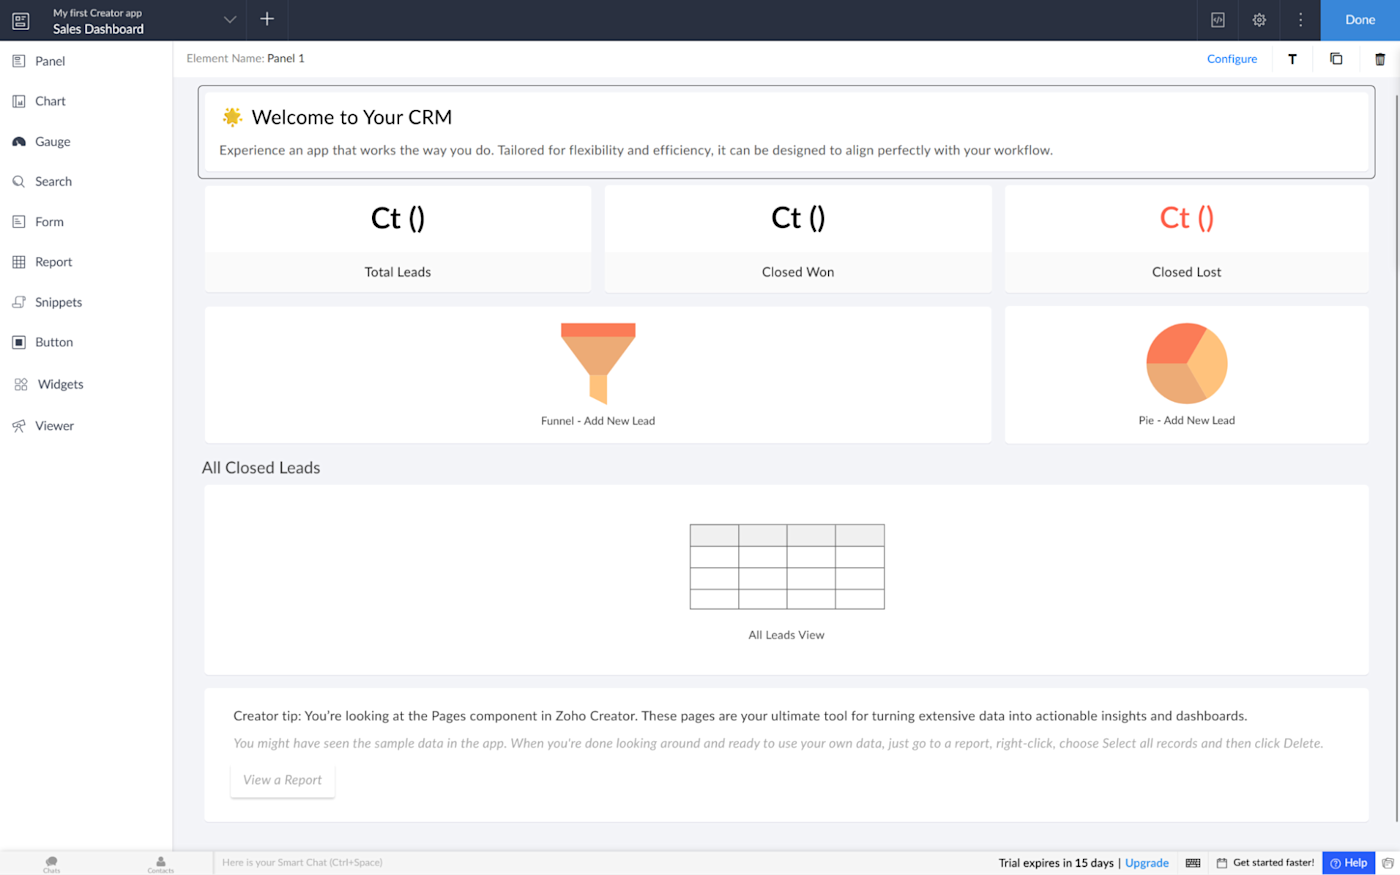Select the Closed Won count panel
The image size is (1400, 875).
(798, 239)
